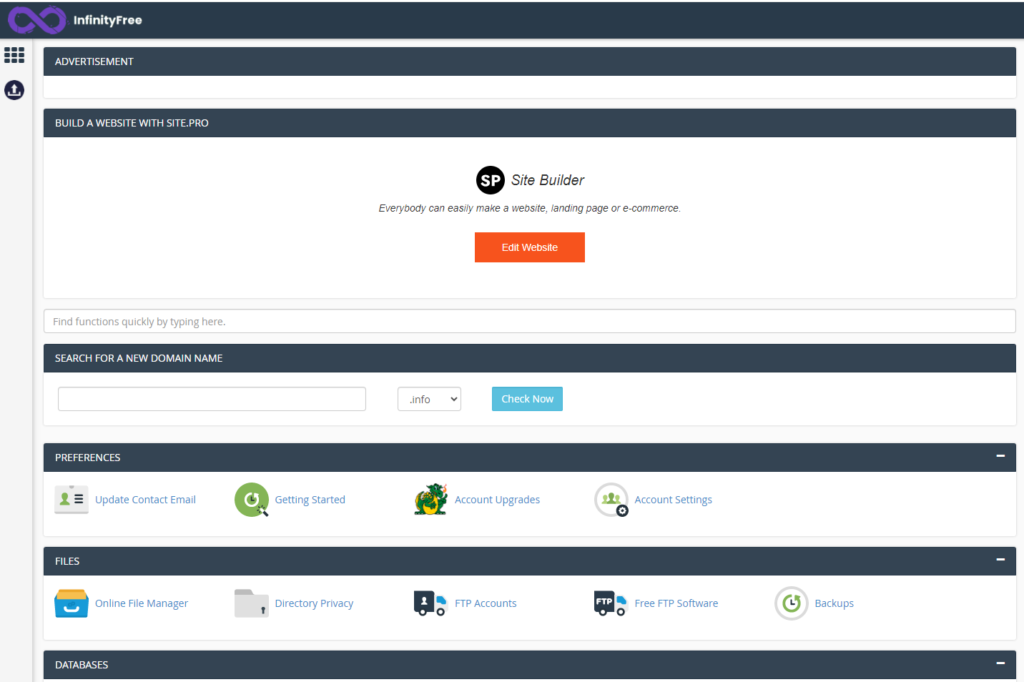Click the Databases header label
Viewport: 1024px width, 682px height.
pyautogui.click(x=82, y=664)
